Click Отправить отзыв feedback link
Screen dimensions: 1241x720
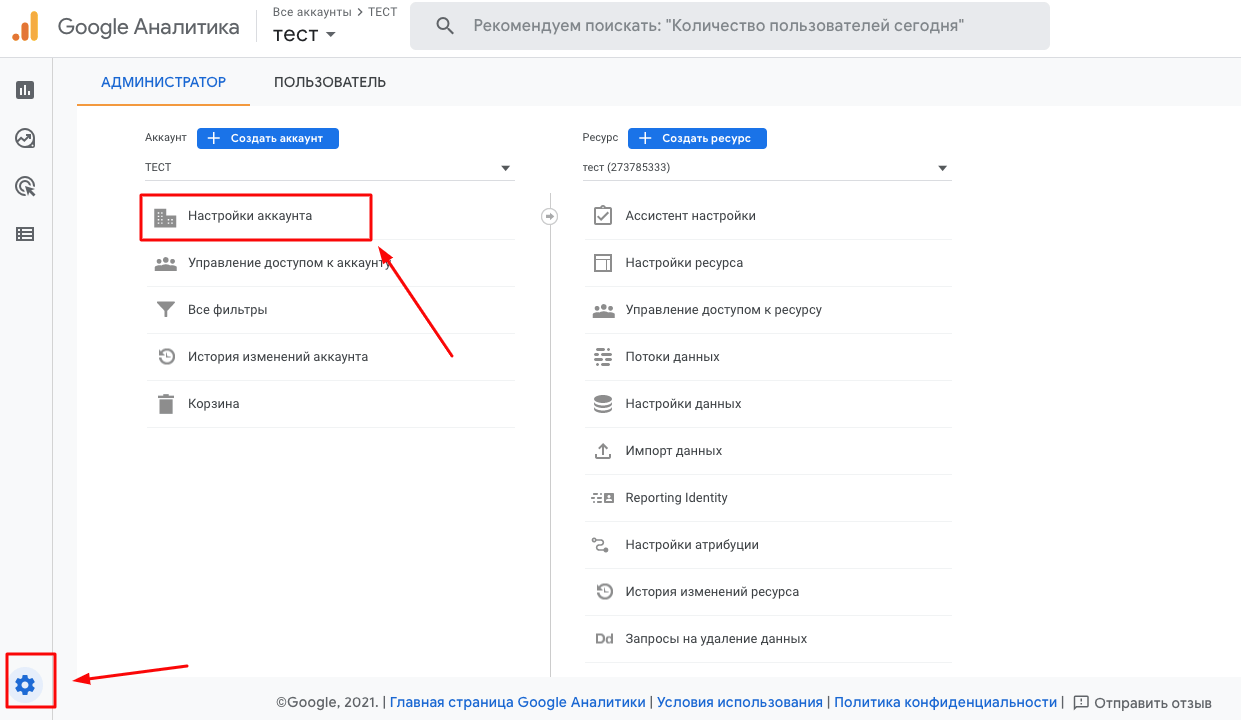(1153, 703)
